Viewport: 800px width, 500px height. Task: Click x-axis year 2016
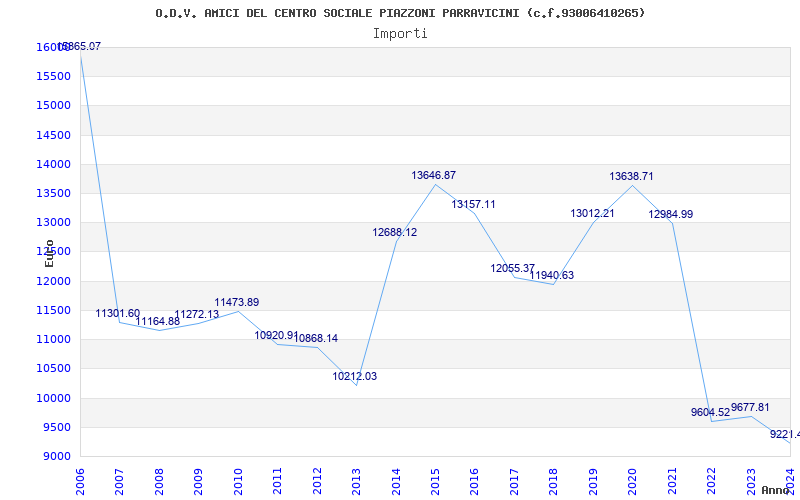(474, 481)
